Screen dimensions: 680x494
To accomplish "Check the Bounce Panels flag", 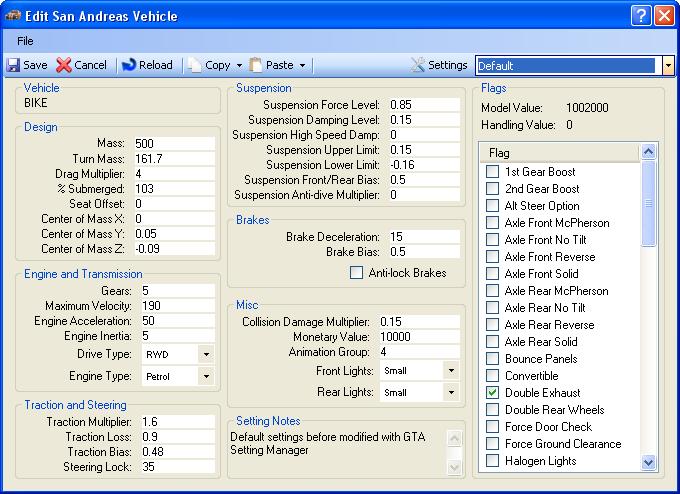I will point(492,359).
